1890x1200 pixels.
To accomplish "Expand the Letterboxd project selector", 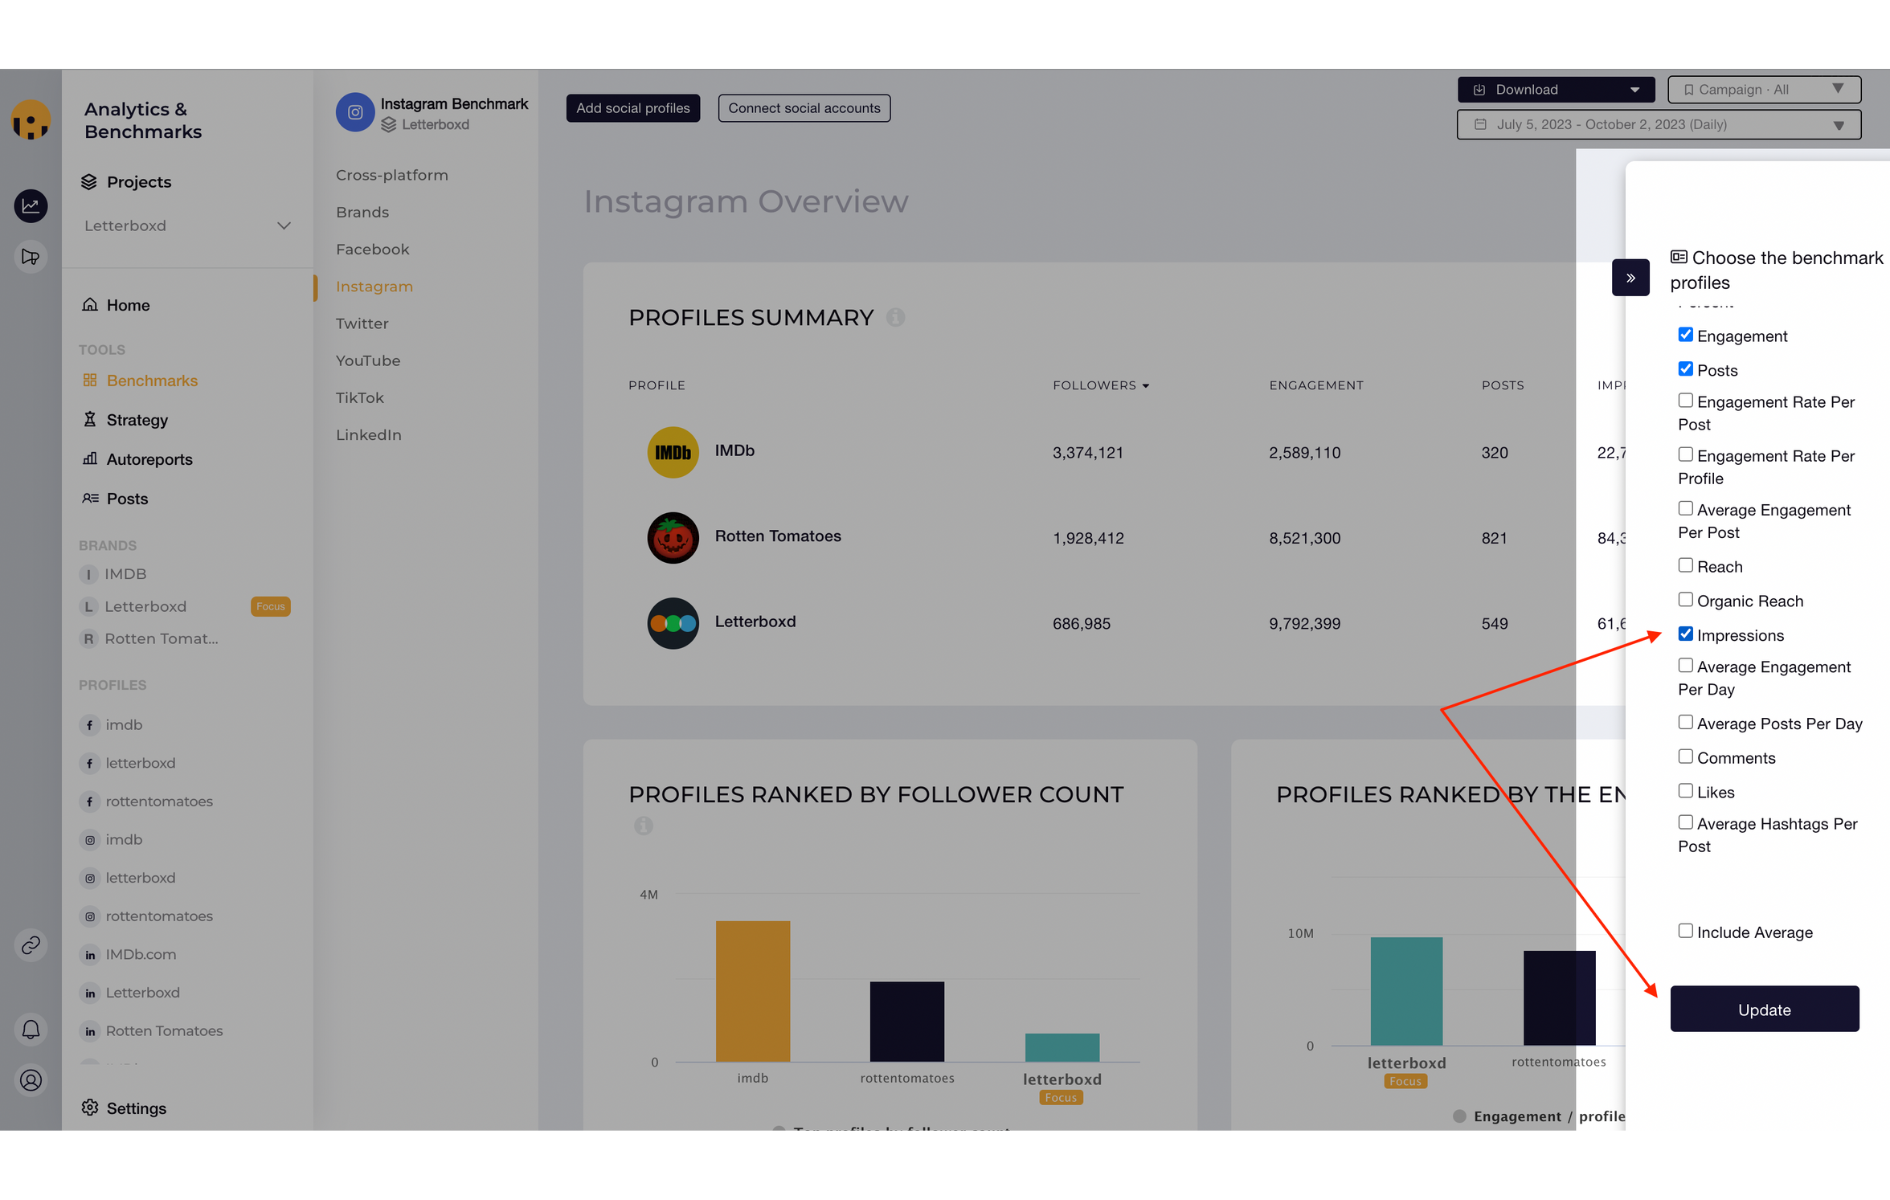I will (187, 226).
